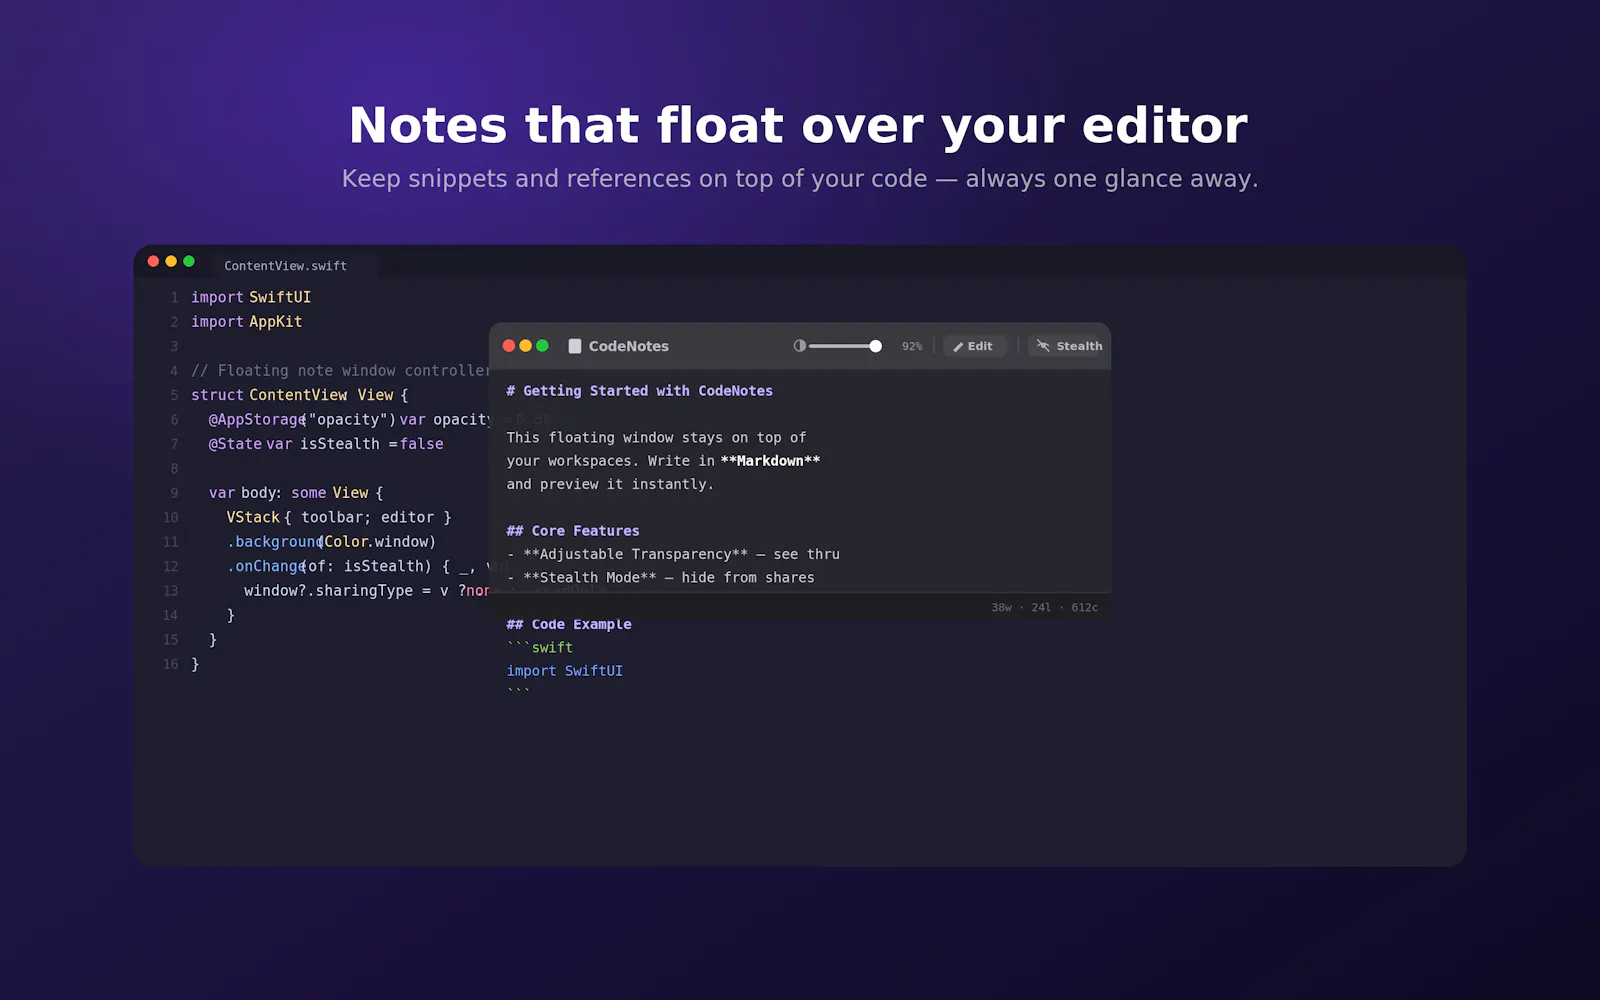Click 'VStack { toolbar; editor }' line
1600x1000 pixels.
point(339,518)
